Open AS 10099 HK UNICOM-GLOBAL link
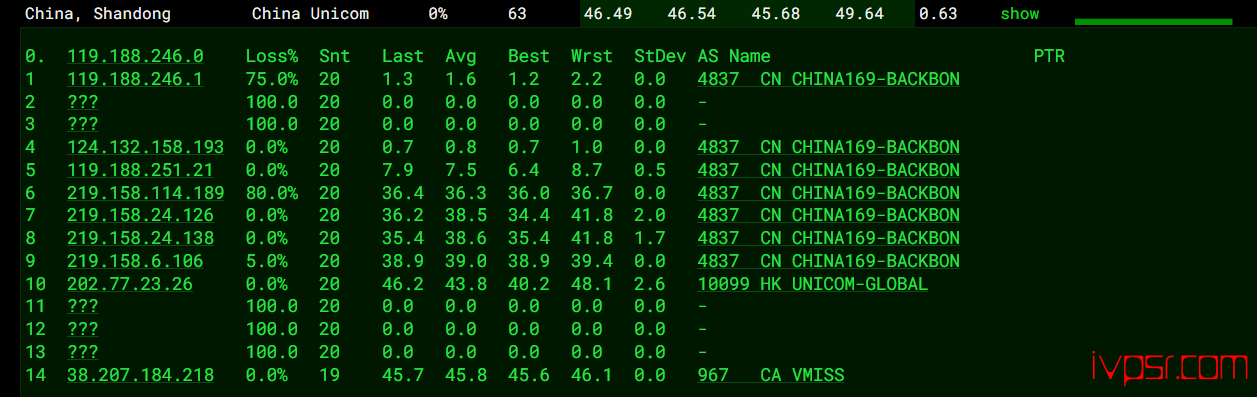 pos(812,284)
